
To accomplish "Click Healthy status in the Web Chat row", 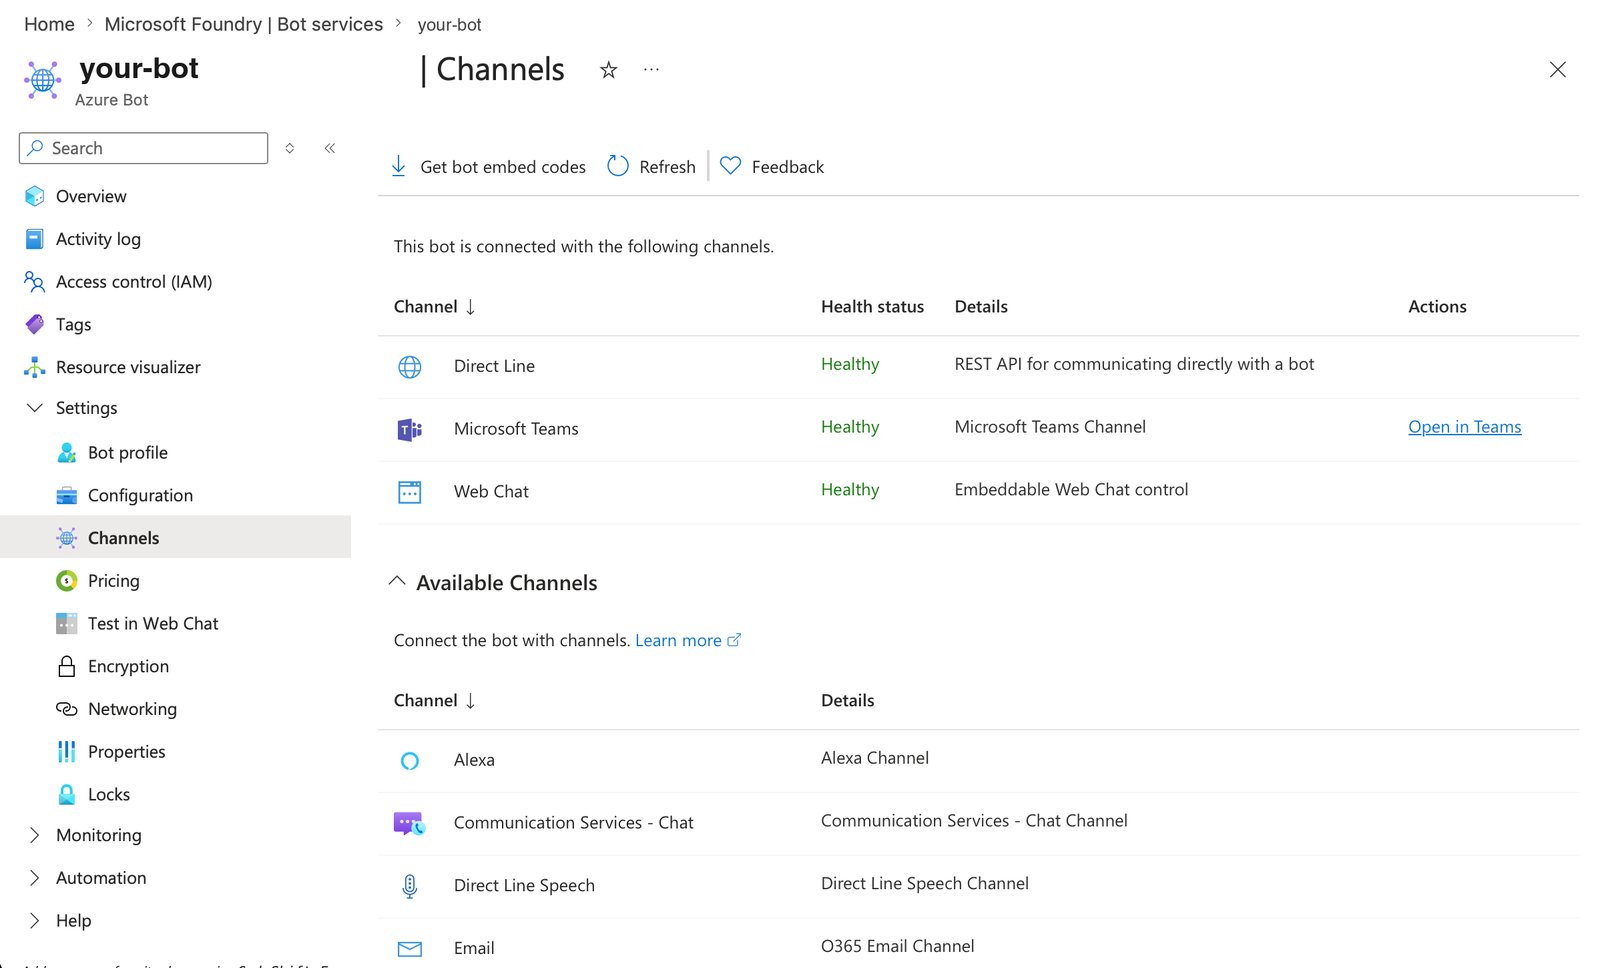I will pyautogui.click(x=850, y=489).
